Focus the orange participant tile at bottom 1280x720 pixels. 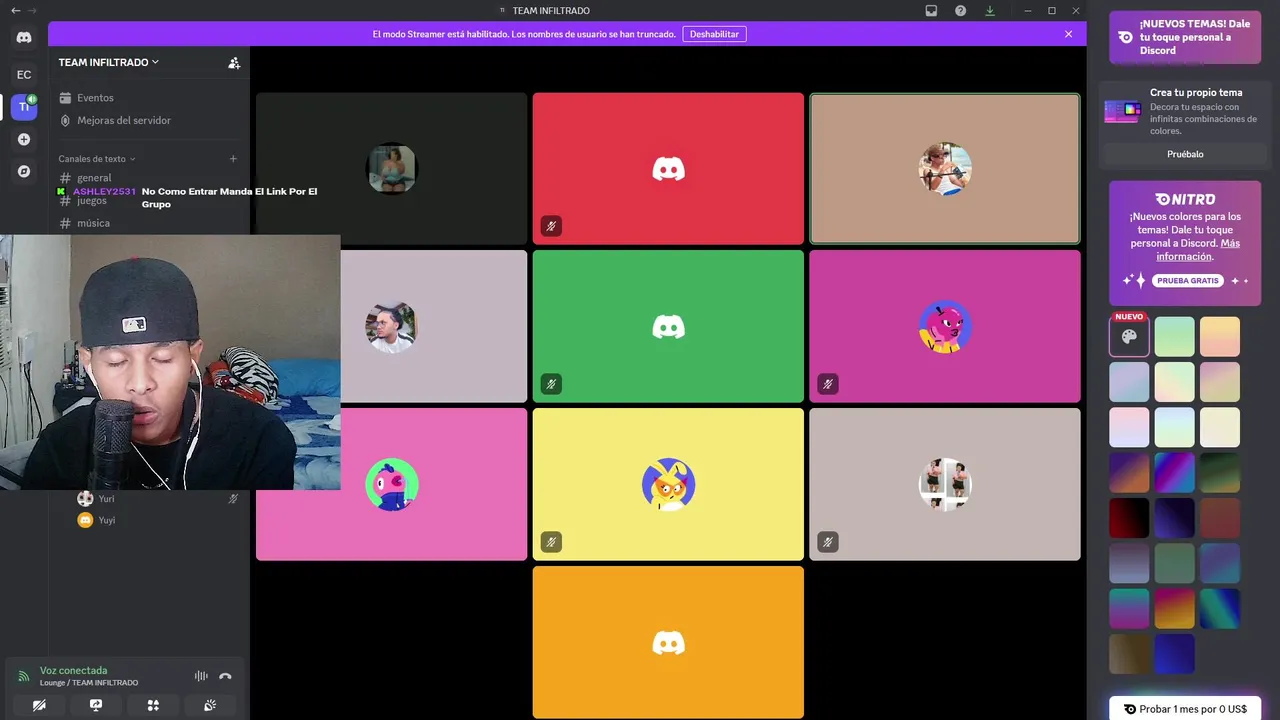click(x=668, y=642)
